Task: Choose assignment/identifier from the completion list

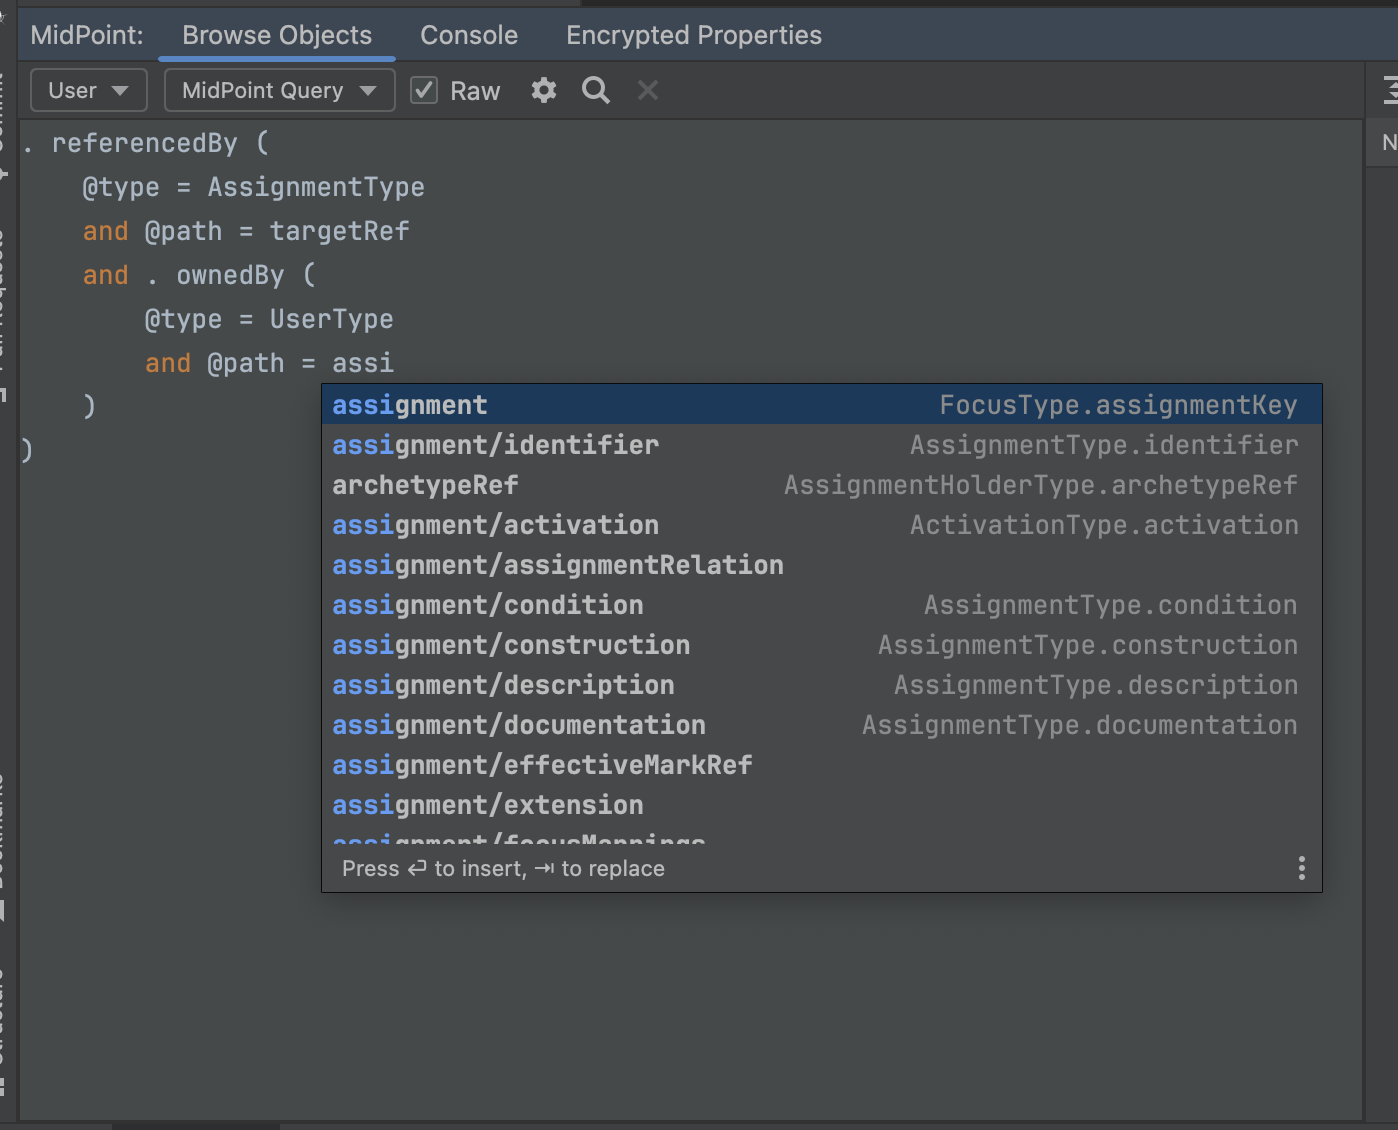Action: click(495, 444)
